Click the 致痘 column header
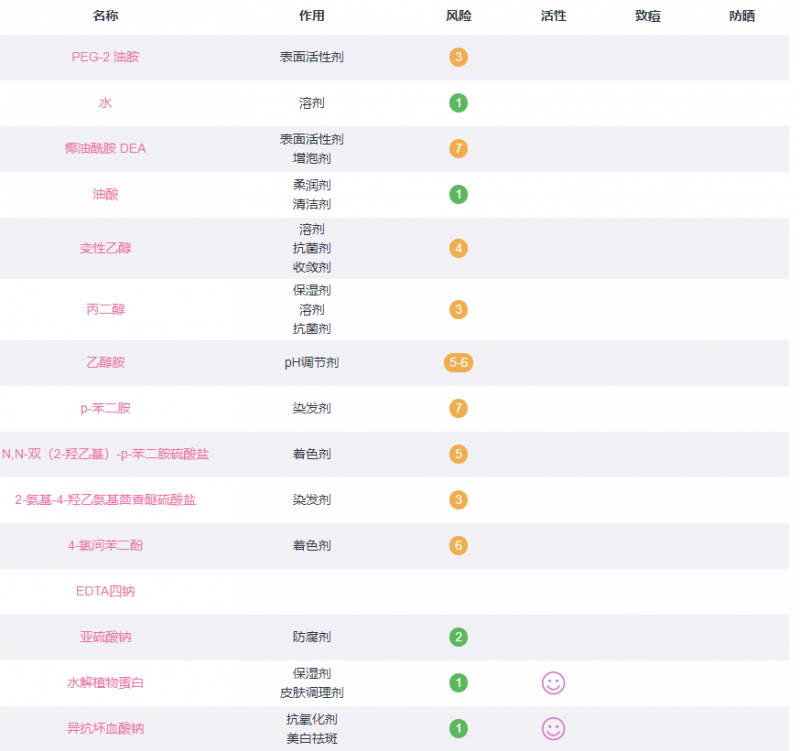The image size is (800, 751). coord(647,16)
